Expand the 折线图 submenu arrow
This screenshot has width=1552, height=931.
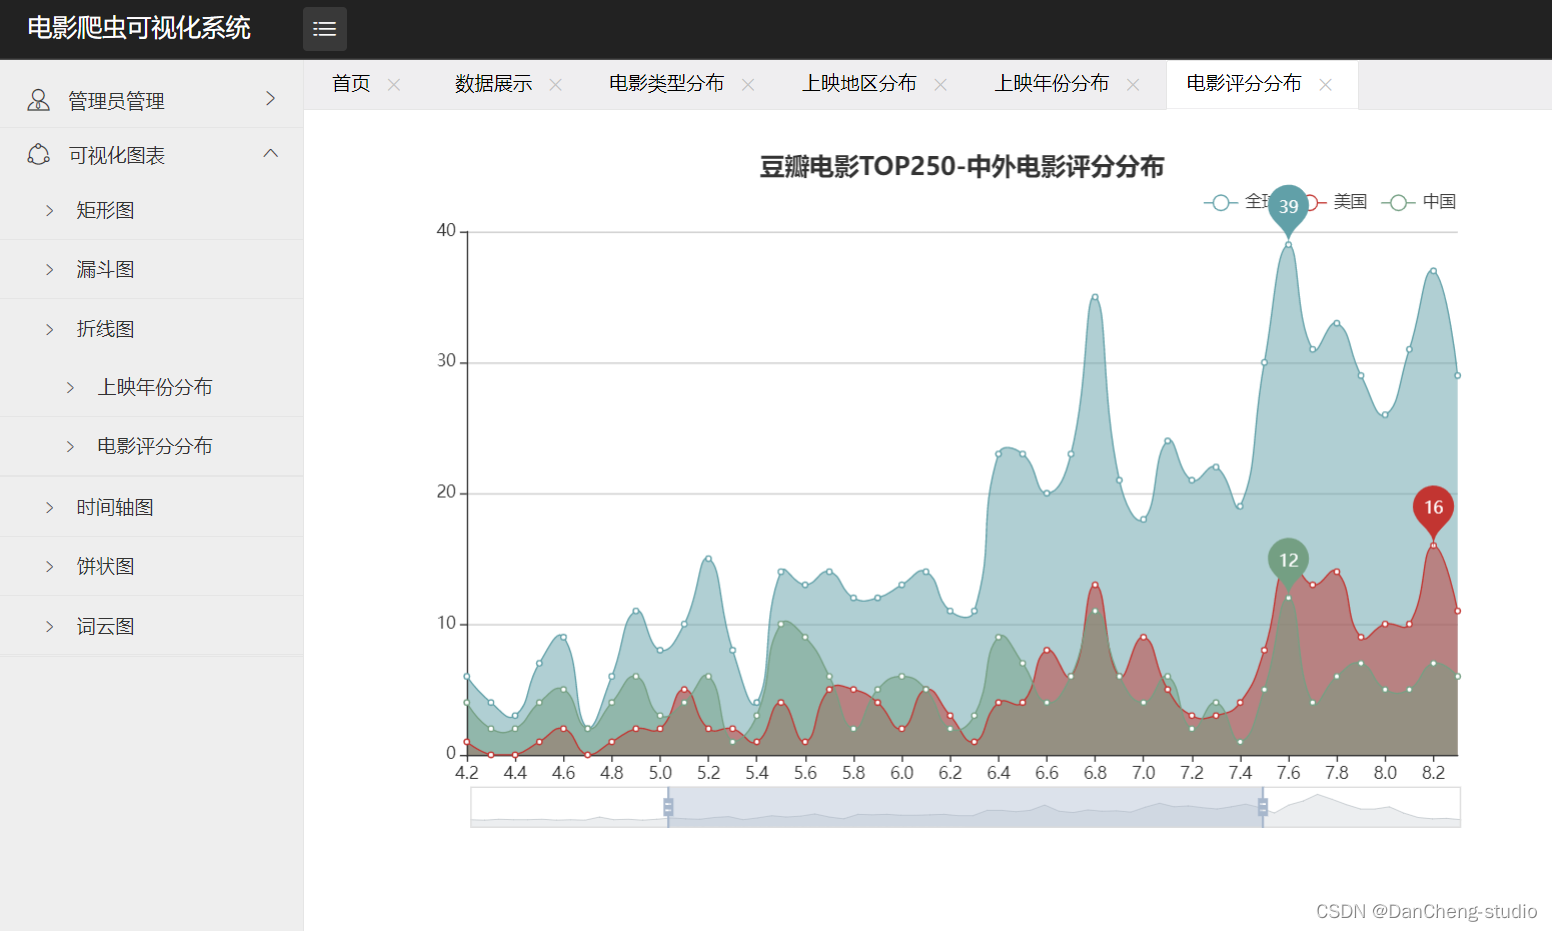50,329
